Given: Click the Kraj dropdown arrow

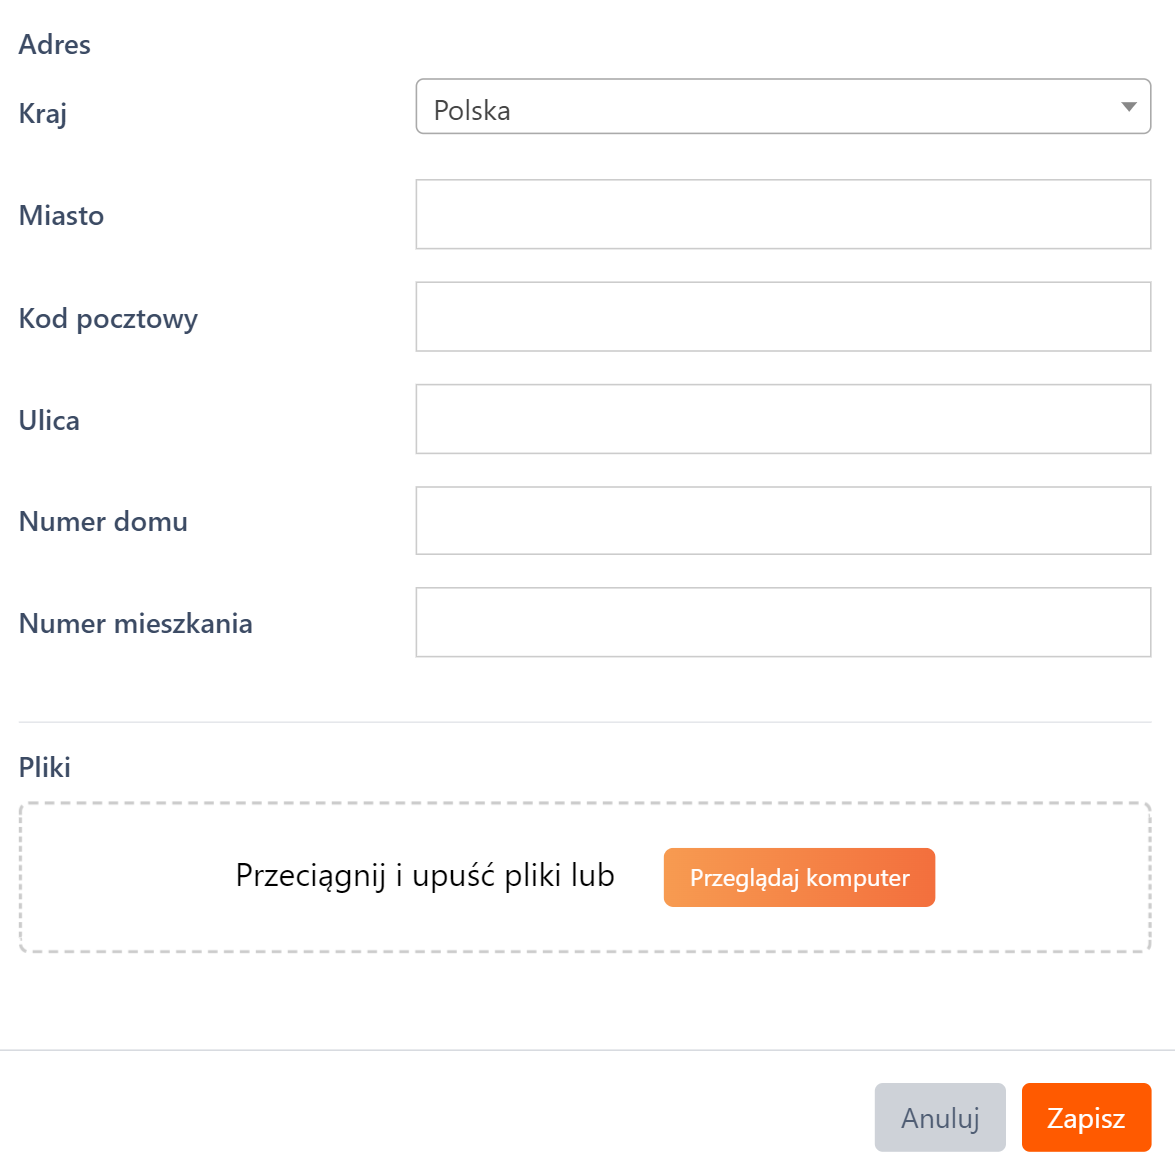Looking at the screenshot, I should (1129, 107).
